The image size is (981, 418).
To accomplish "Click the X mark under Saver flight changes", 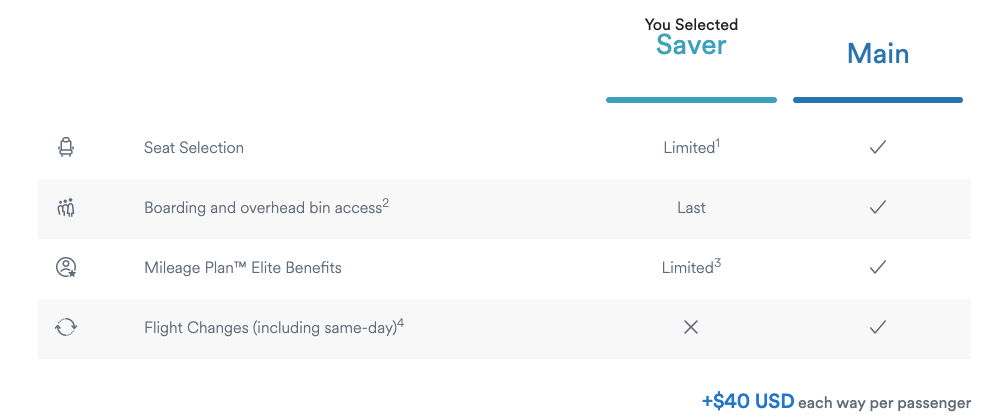I will coord(690,328).
